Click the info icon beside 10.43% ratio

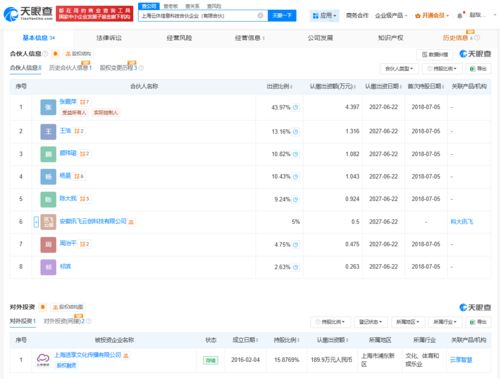[x=295, y=177]
